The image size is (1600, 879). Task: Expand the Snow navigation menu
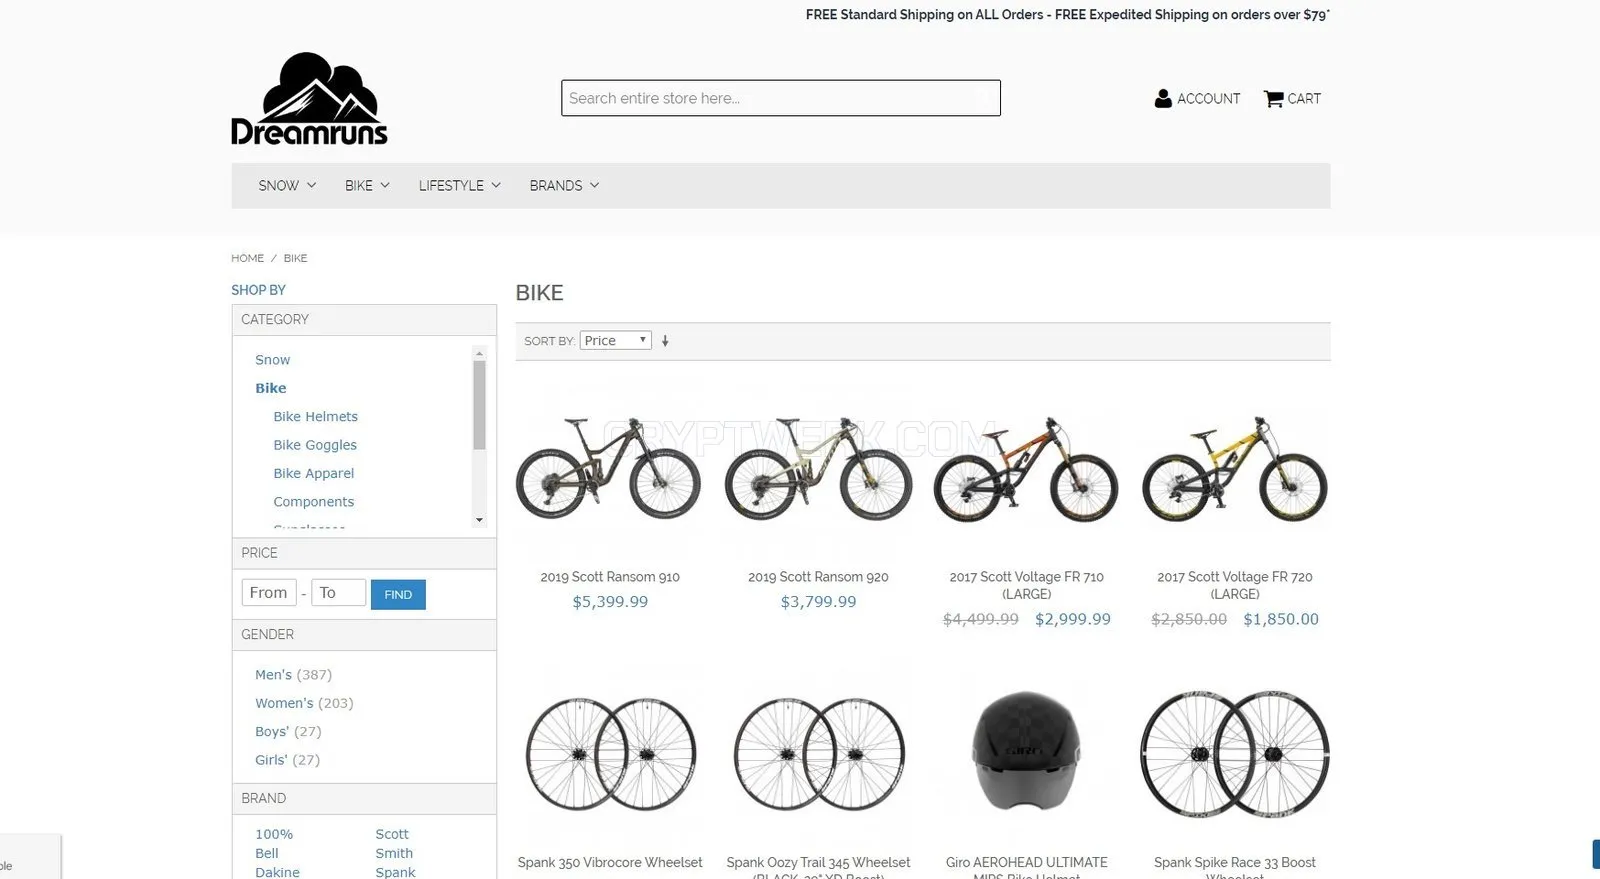[x=287, y=186]
